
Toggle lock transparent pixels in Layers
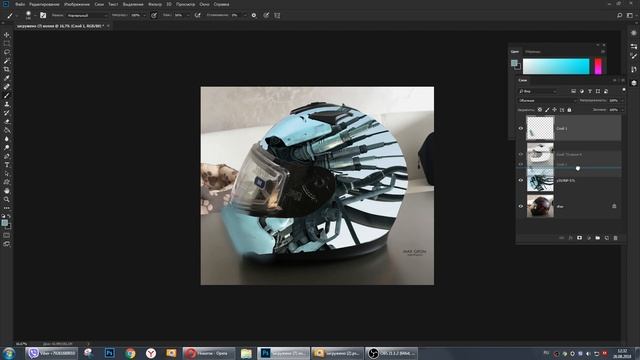pyautogui.click(x=540, y=110)
